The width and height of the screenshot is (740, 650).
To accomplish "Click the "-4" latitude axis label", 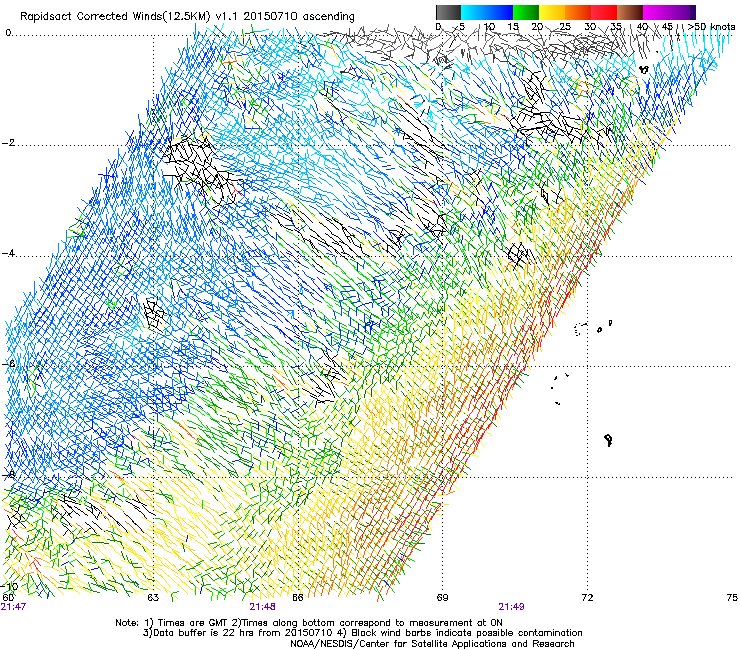I will (x=8, y=253).
